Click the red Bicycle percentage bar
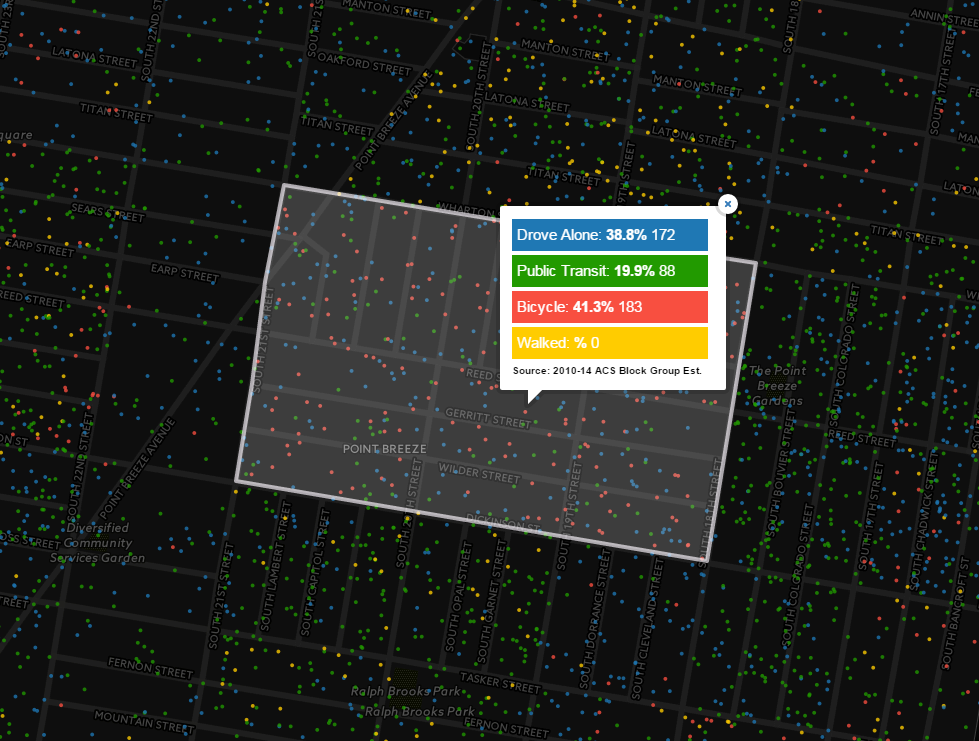Viewport: 979px width, 741px height. (x=610, y=307)
